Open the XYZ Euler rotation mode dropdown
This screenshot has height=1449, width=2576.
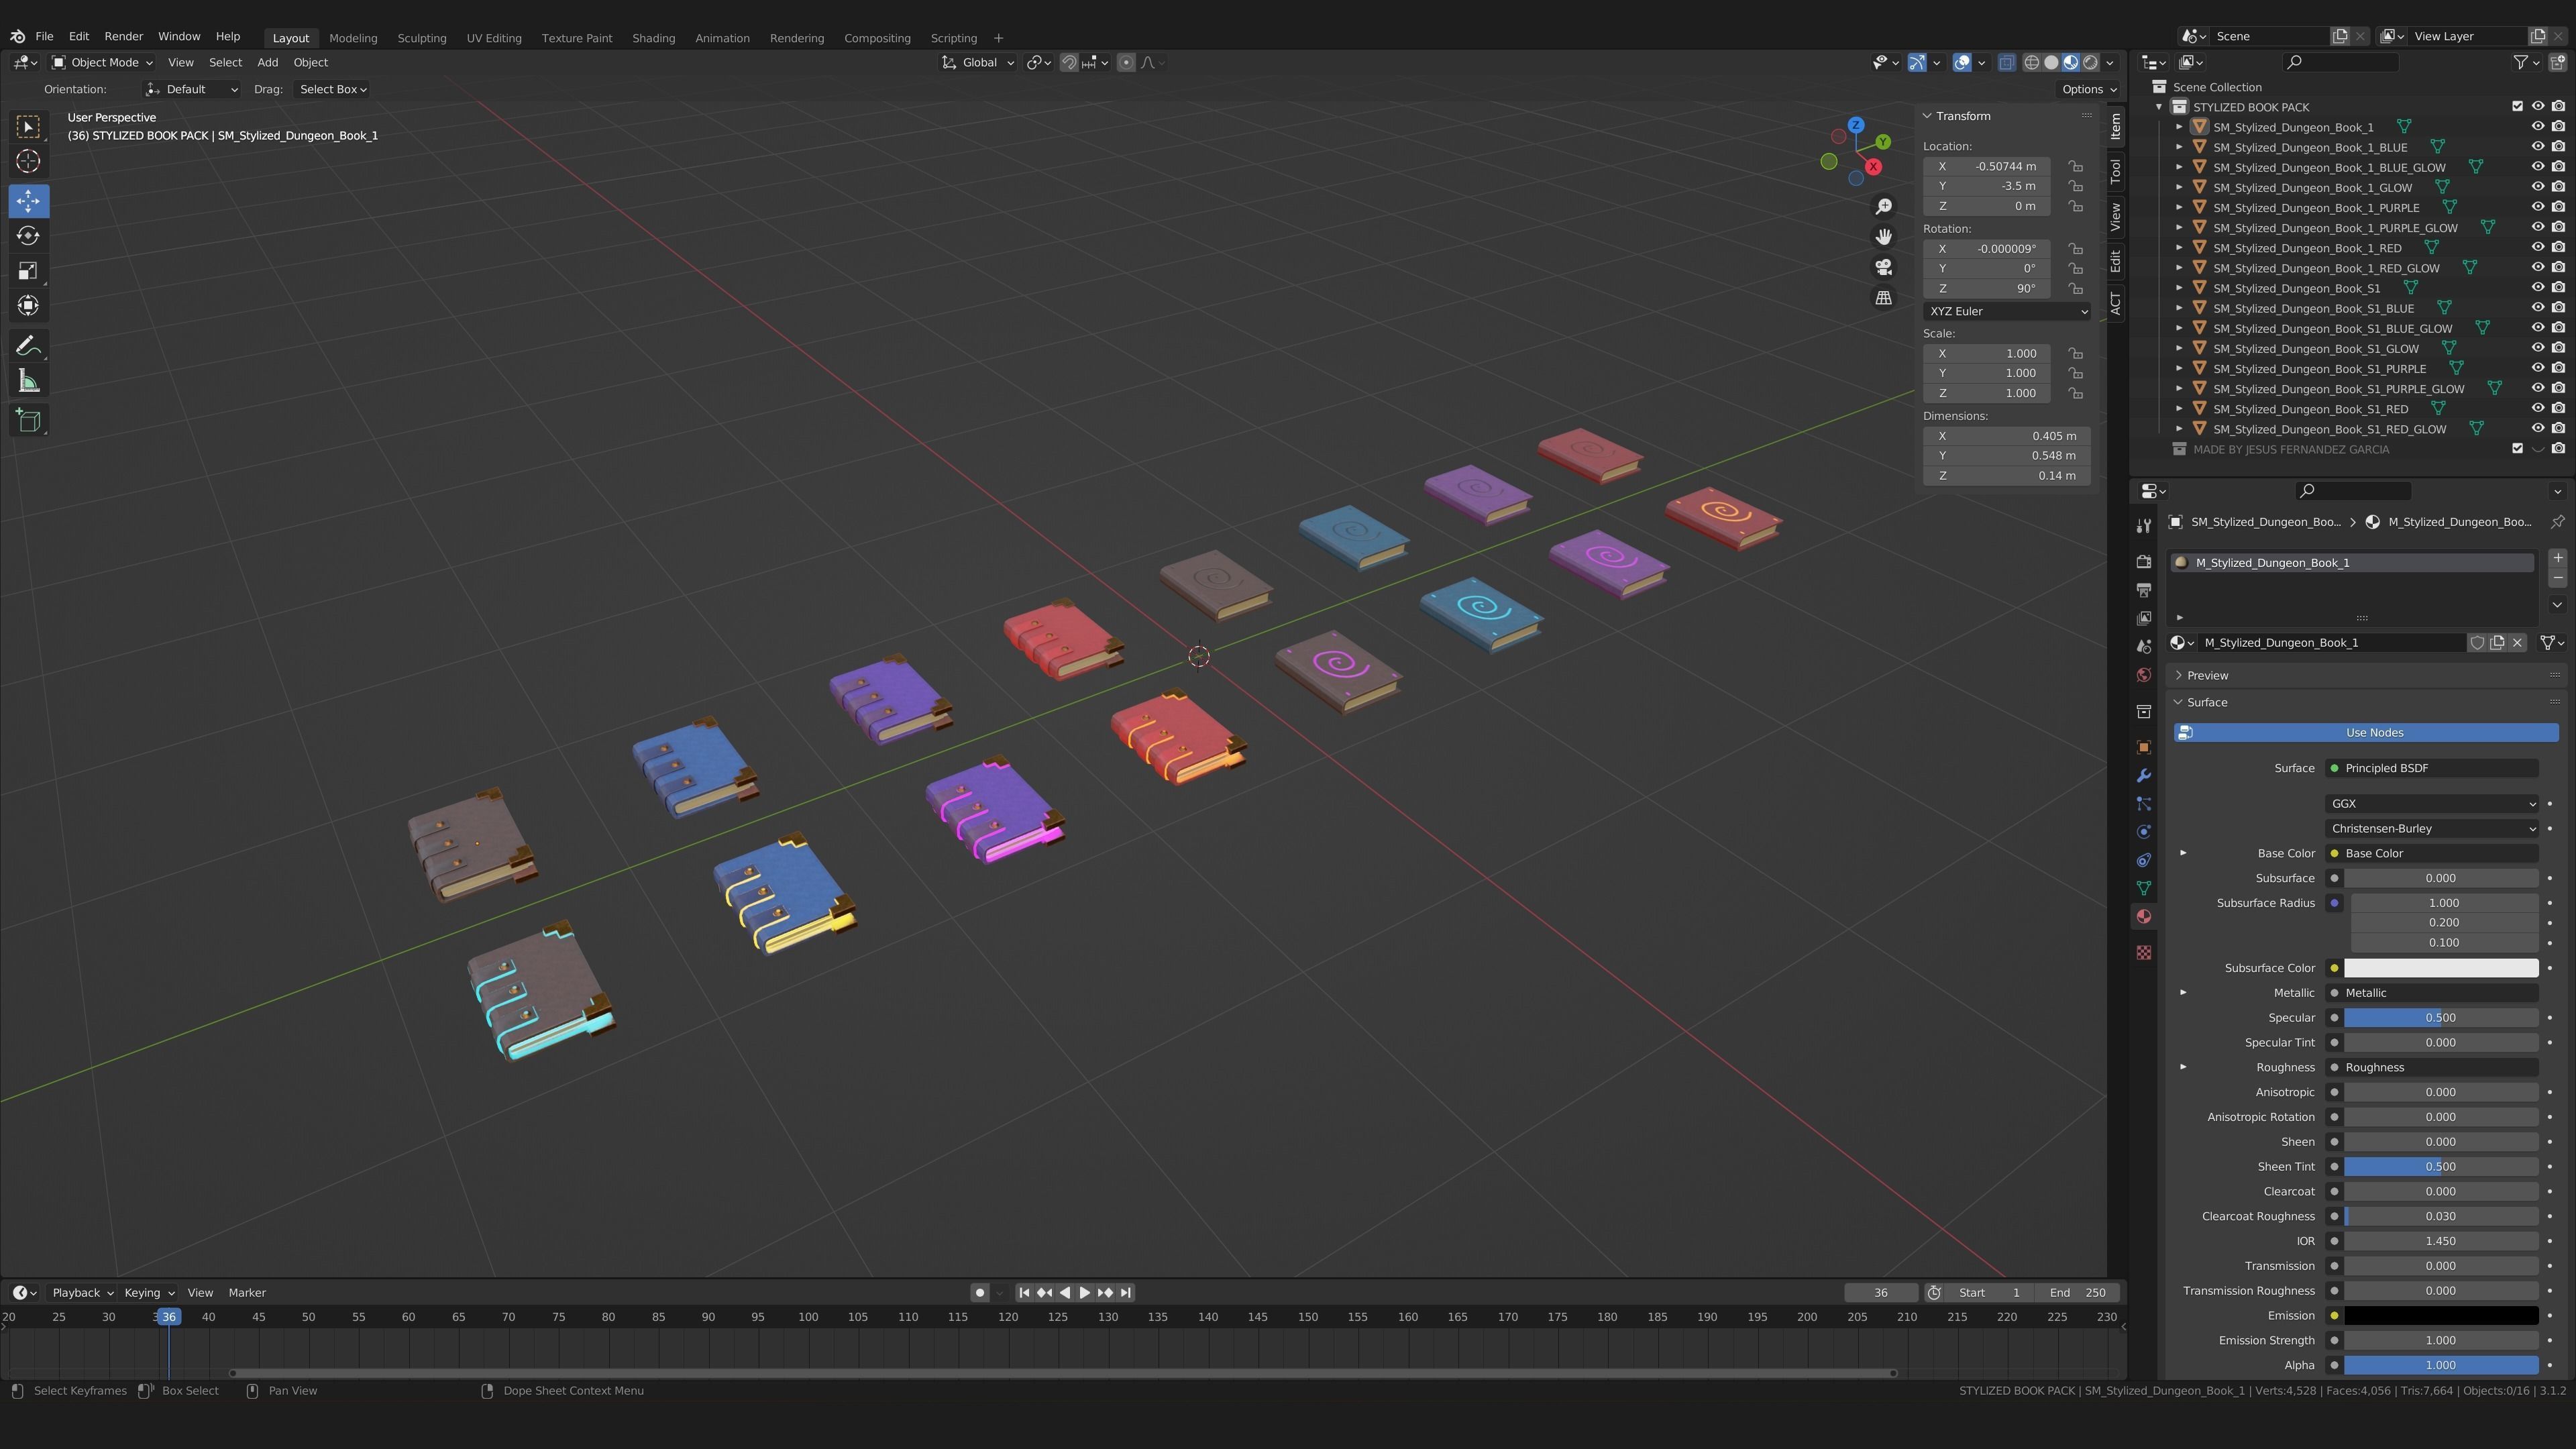(2006, 311)
